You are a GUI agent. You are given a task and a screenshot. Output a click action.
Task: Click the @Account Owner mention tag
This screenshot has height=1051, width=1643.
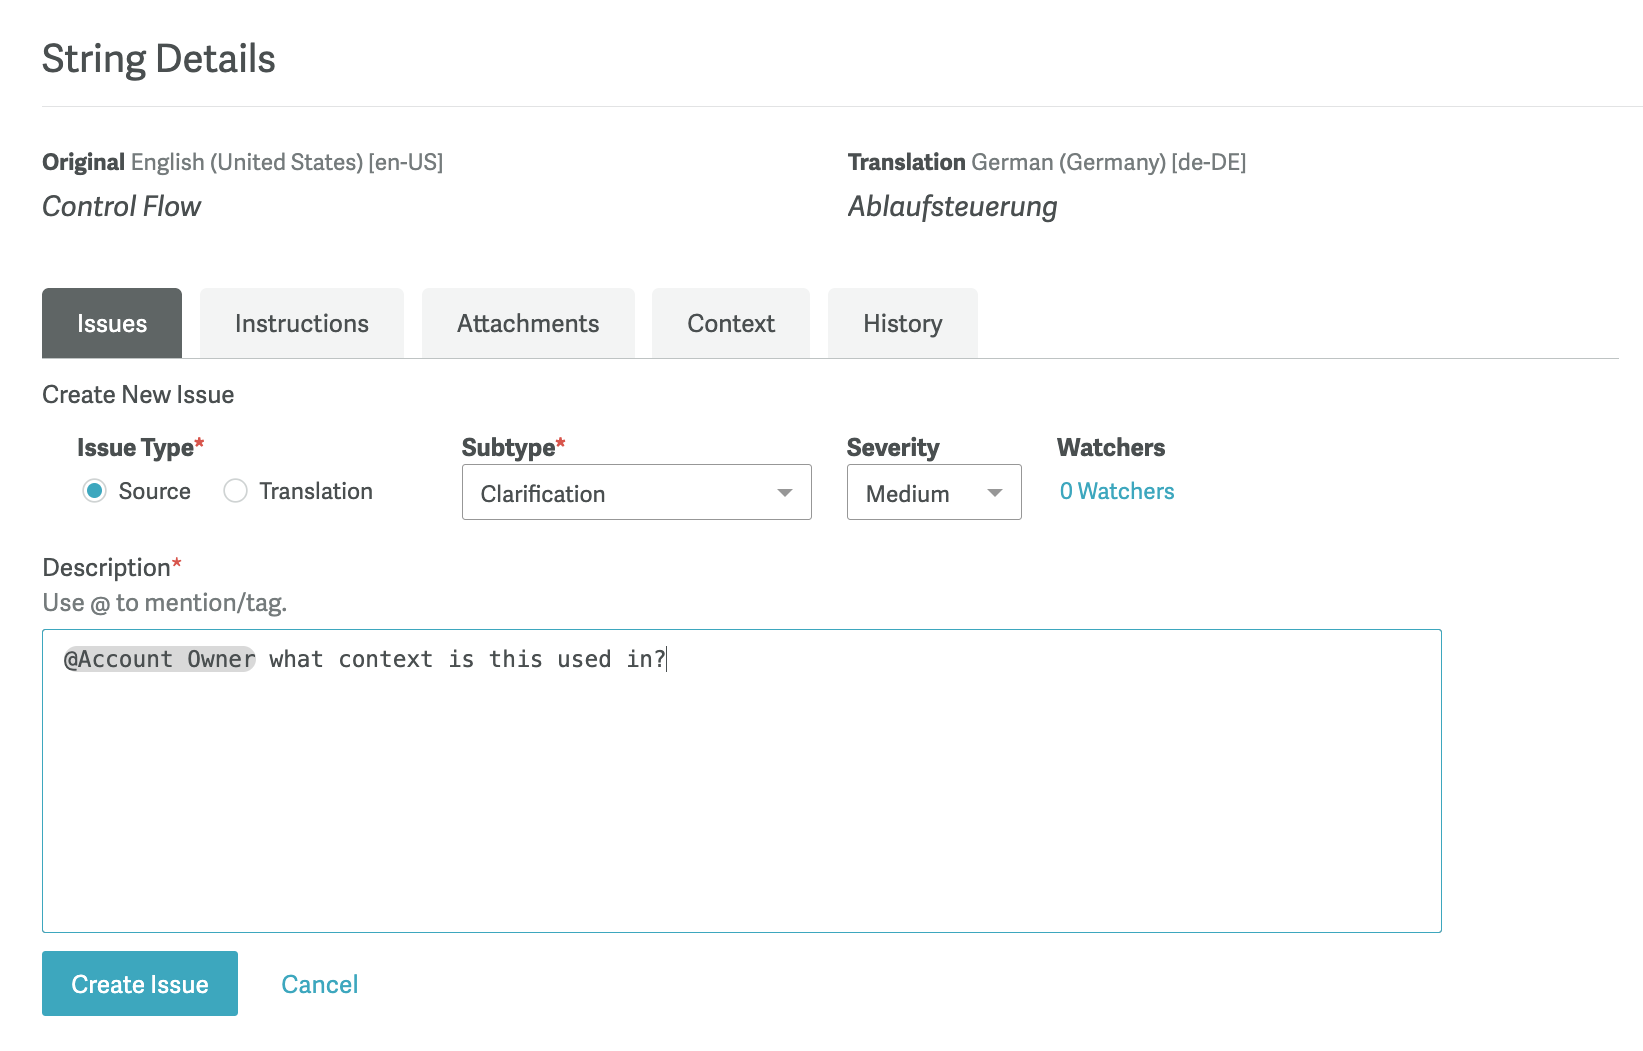pos(160,659)
